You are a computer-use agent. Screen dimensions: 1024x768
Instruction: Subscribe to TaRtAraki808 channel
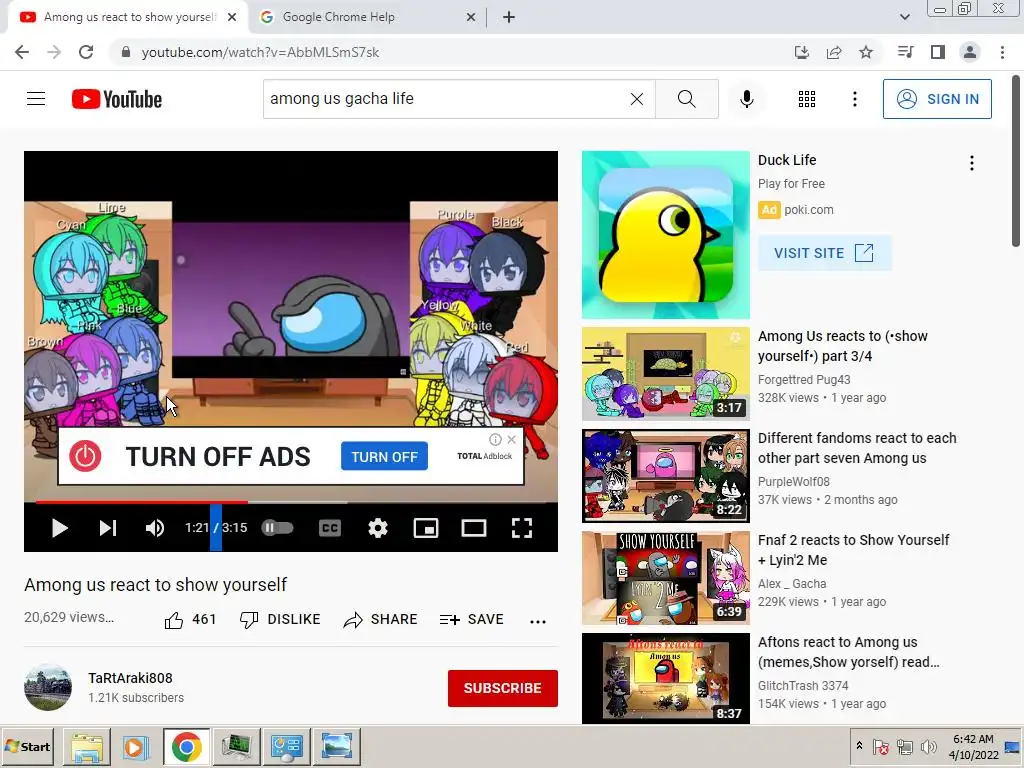point(502,688)
